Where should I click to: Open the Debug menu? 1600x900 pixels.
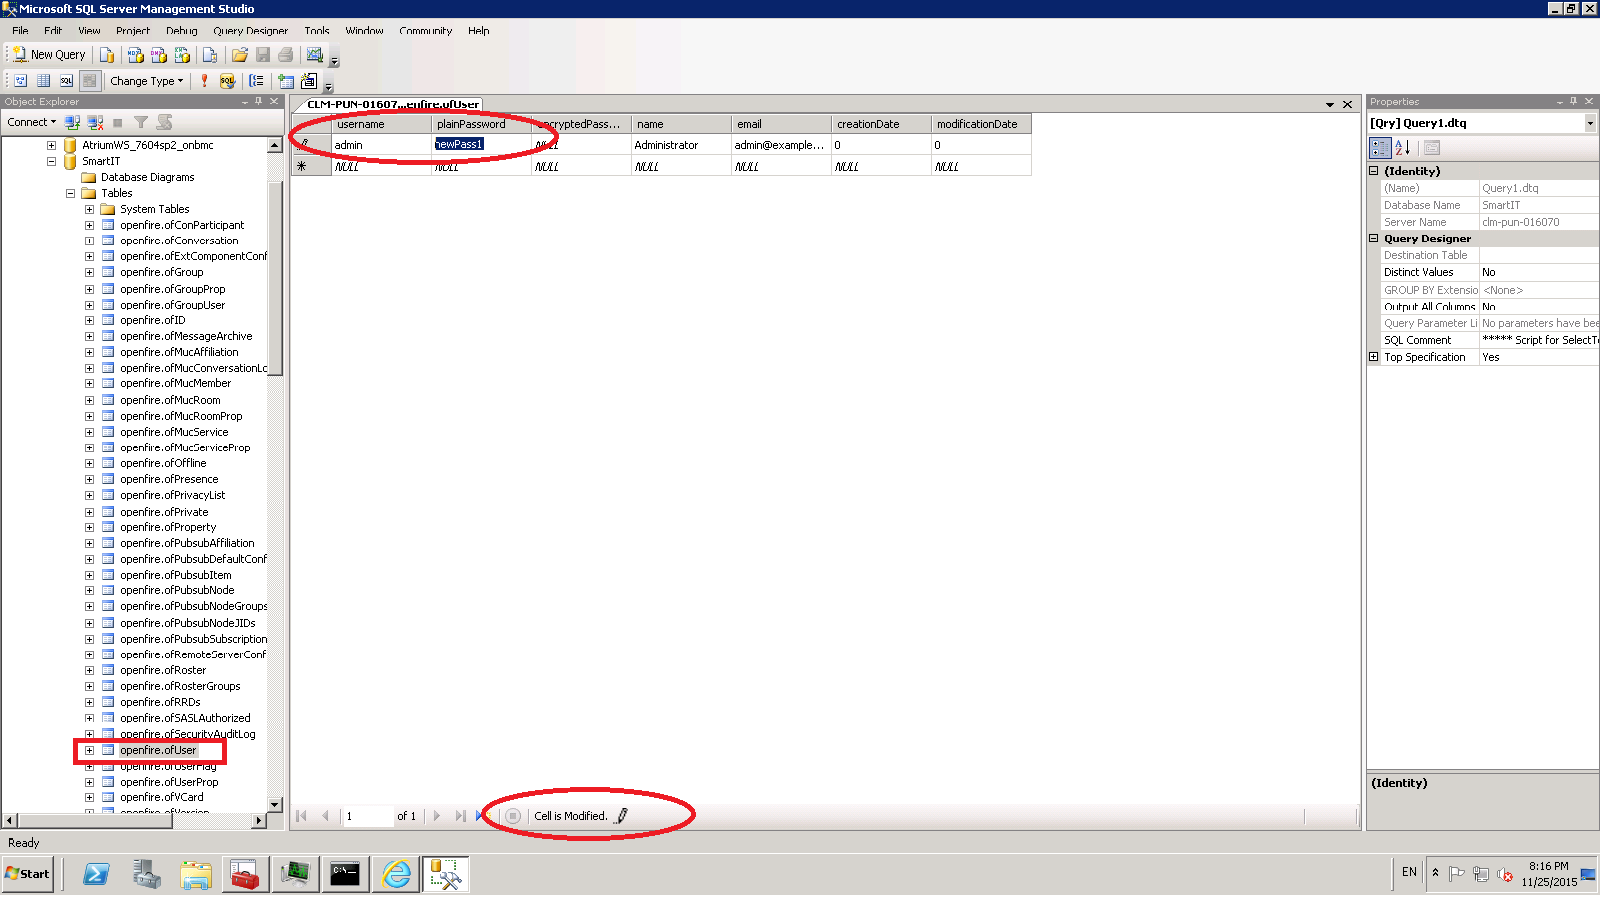tap(181, 31)
